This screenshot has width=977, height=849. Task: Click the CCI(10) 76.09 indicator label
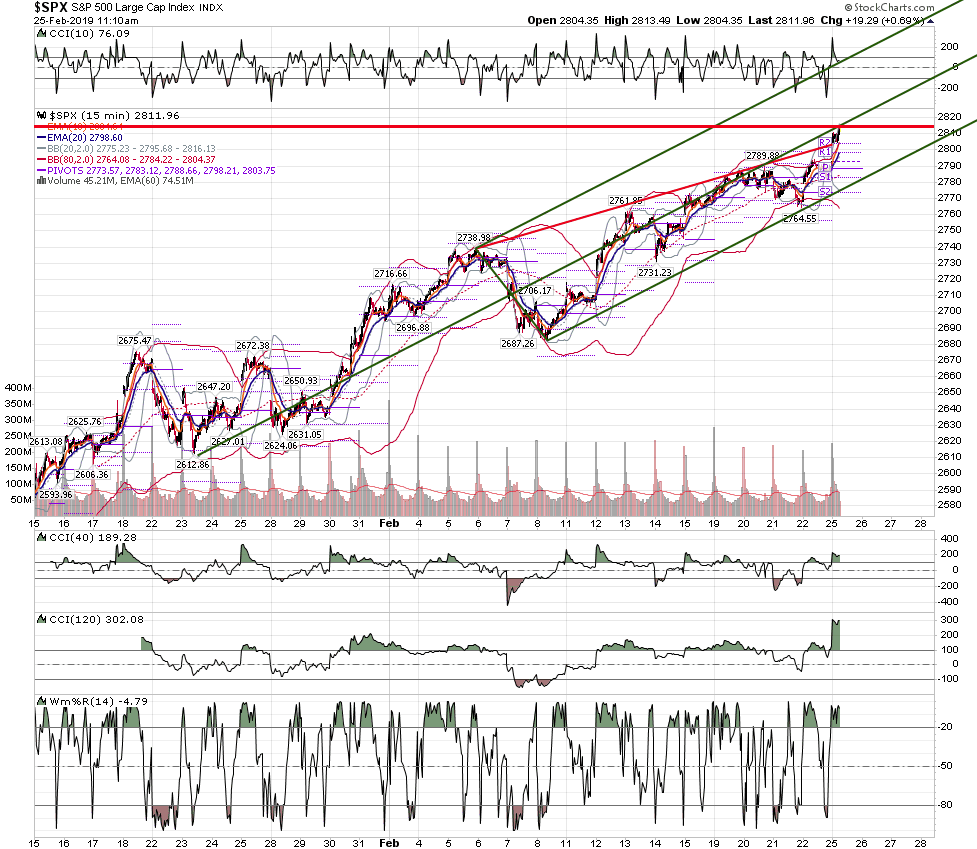coord(89,34)
